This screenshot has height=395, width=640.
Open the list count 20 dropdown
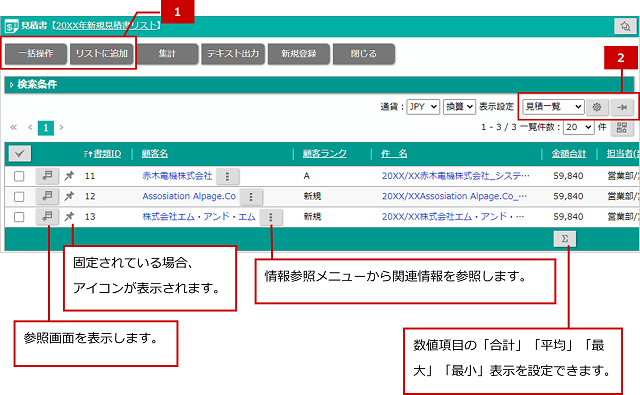click(x=578, y=127)
